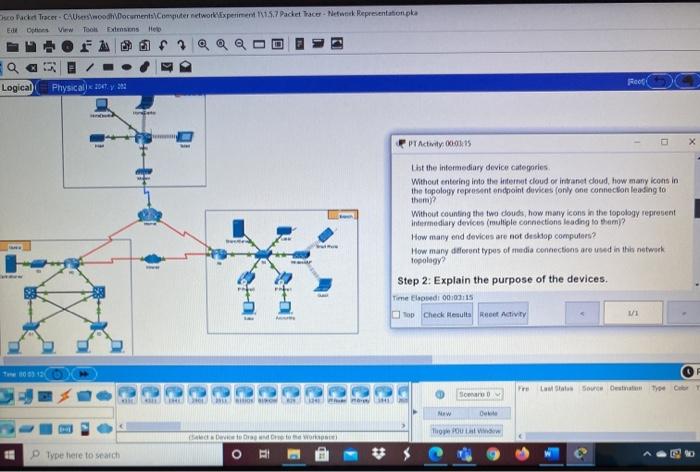Print the network using the printer icon

click(49, 46)
